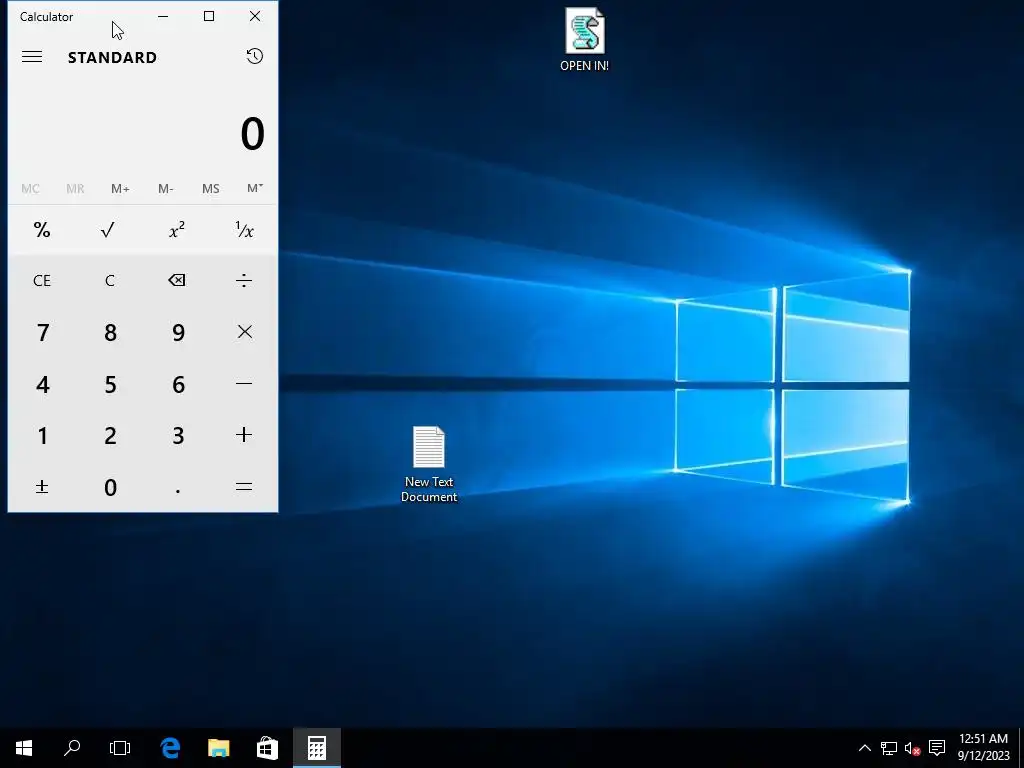Screen dimensions: 1024x768
Task: Click the minus operator key
Action: (x=244, y=383)
